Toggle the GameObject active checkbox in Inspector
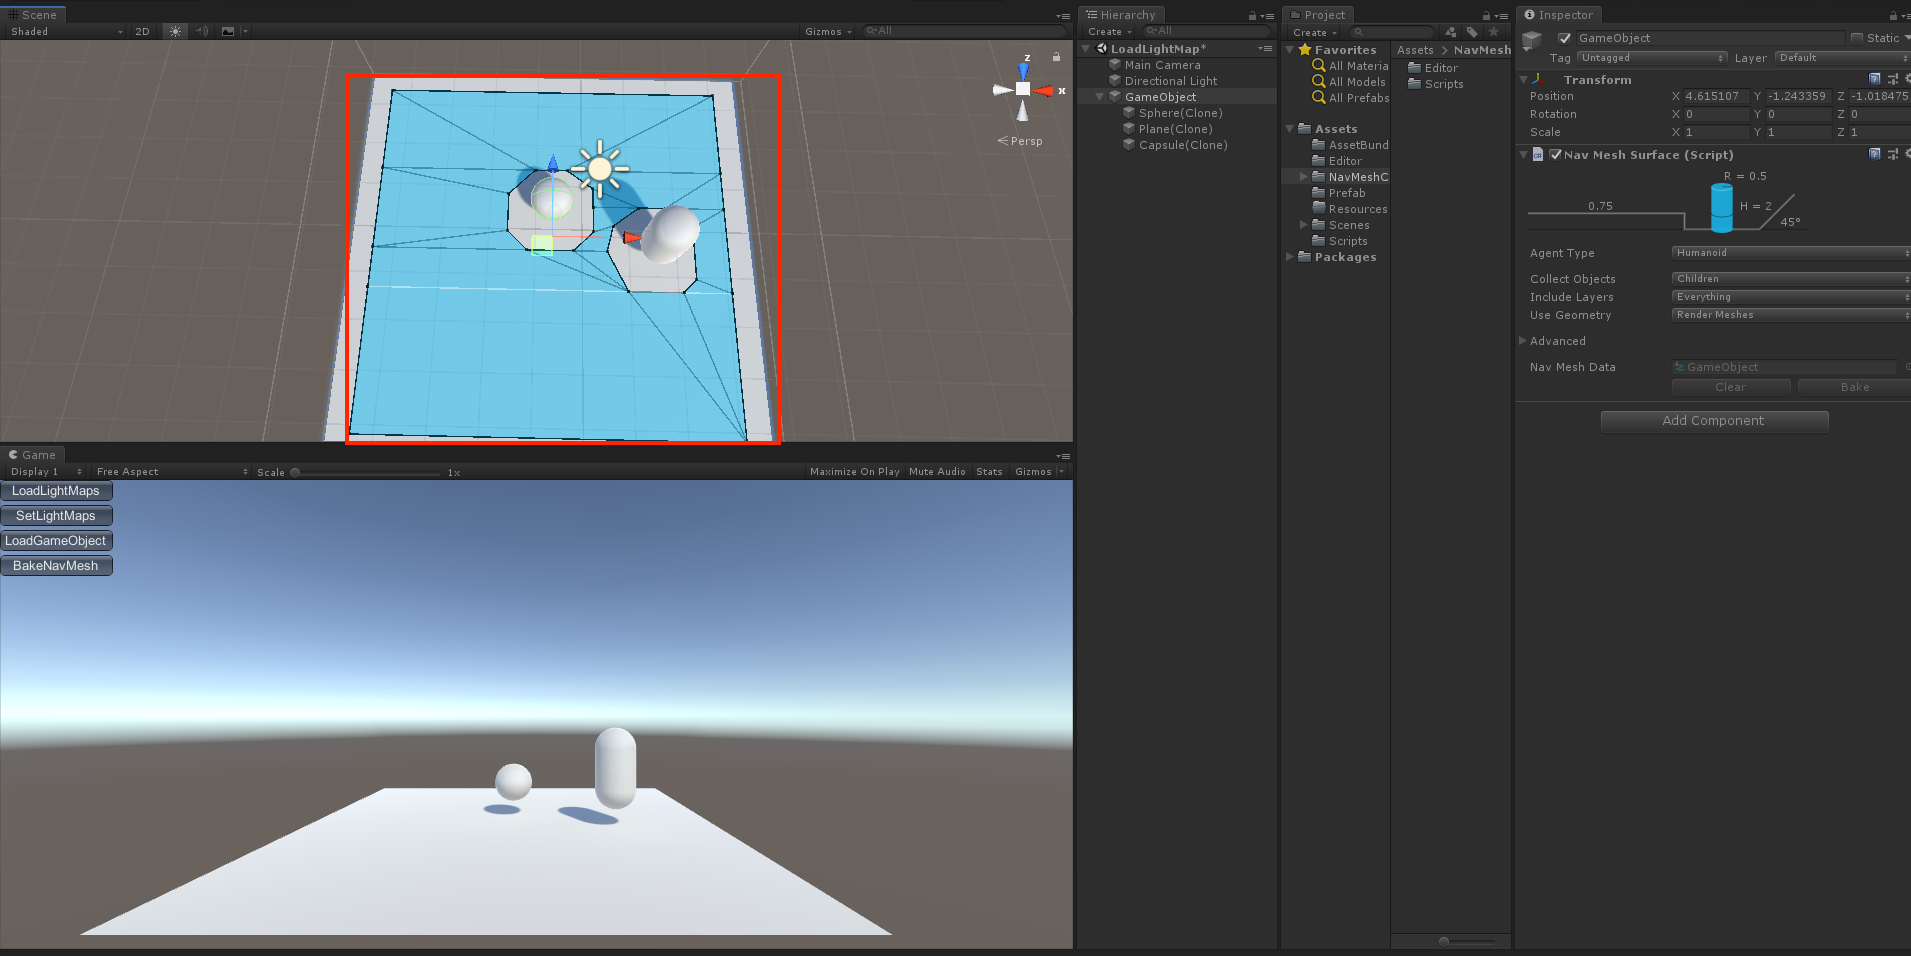The width and height of the screenshot is (1911, 956). pyautogui.click(x=1566, y=38)
